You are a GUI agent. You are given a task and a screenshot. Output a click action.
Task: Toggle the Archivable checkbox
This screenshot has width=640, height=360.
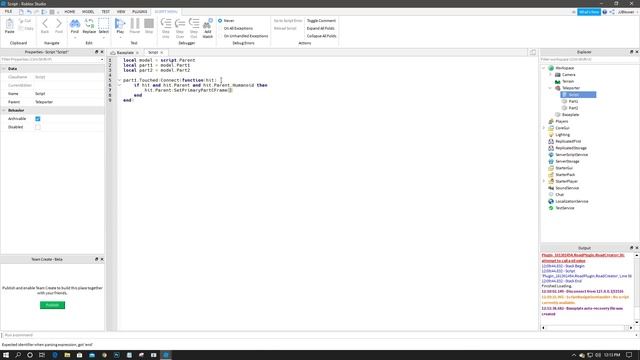point(38,119)
